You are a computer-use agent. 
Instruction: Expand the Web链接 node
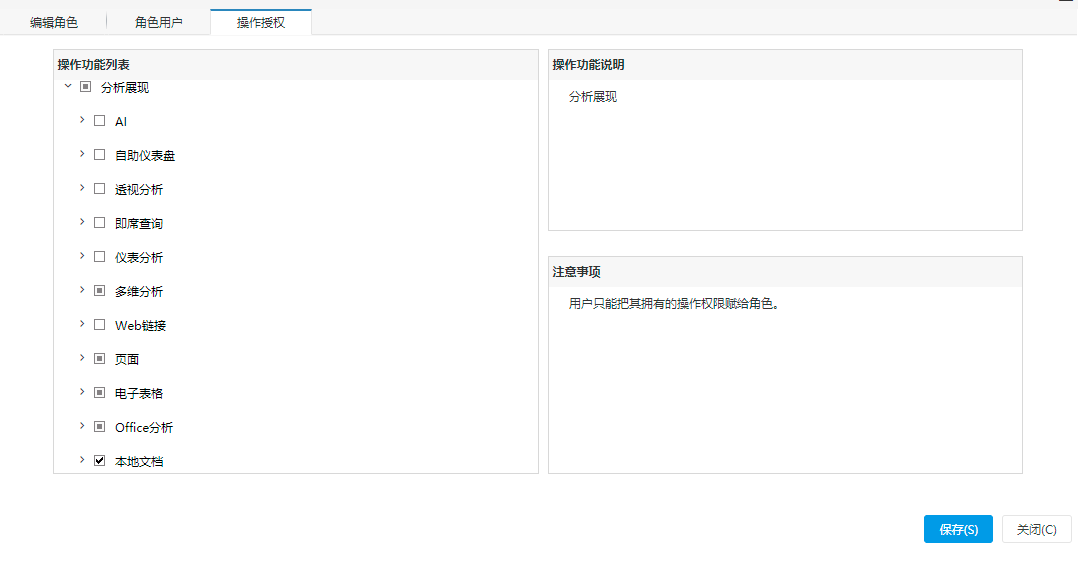[x=82, y=324]
